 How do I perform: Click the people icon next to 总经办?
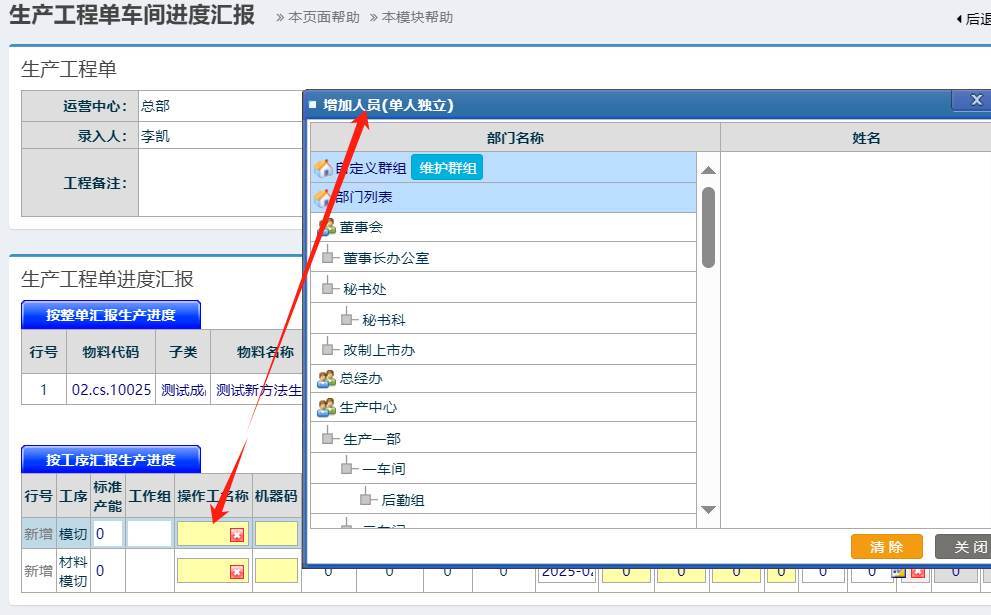click(x=327, y=379)
